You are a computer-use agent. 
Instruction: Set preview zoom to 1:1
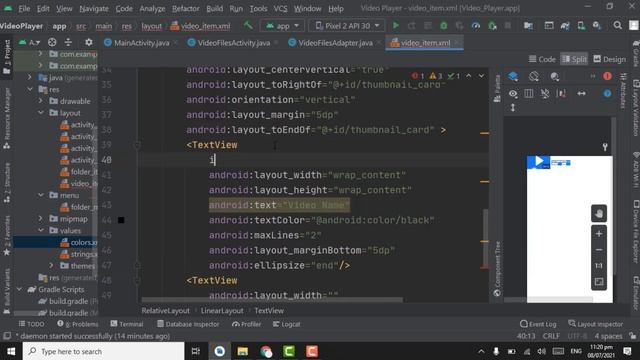[599, 266]
